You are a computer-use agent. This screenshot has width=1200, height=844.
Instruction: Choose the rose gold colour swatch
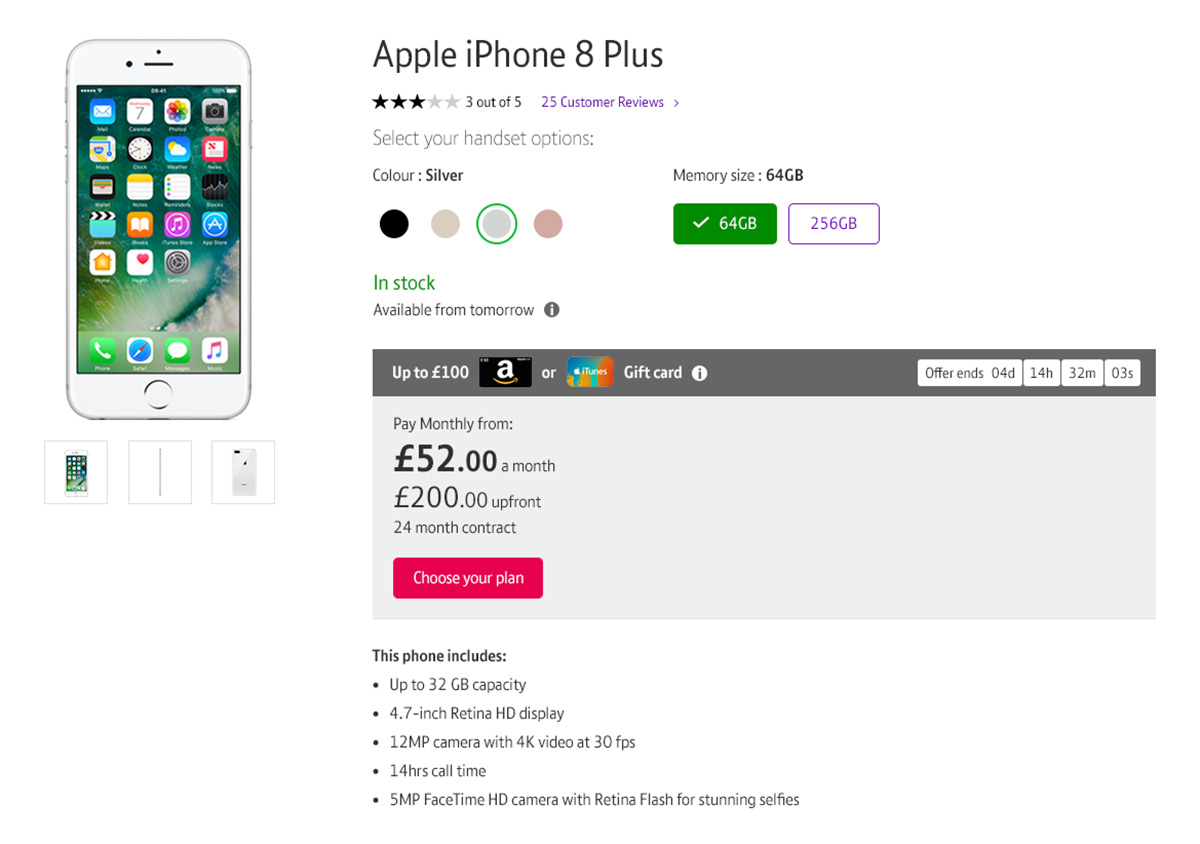[548, 224]
